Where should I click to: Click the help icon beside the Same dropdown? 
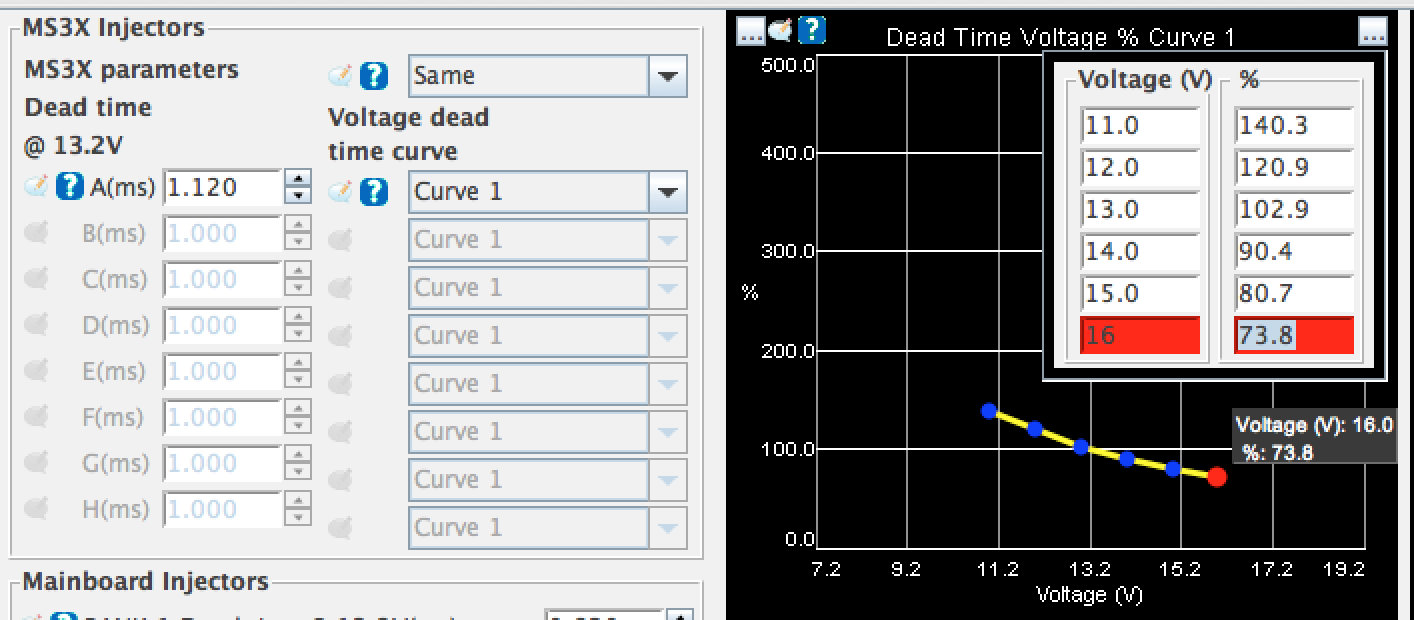tap(373, 76)
